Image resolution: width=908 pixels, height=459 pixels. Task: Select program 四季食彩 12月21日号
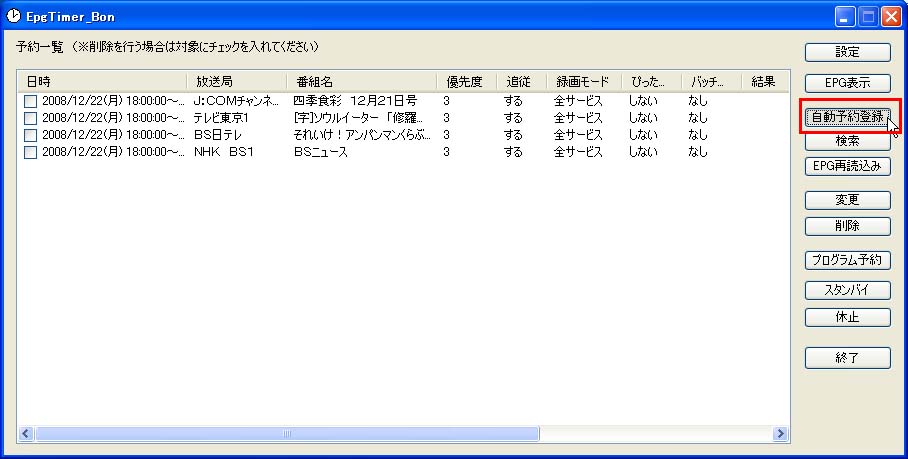click(355, 101)
